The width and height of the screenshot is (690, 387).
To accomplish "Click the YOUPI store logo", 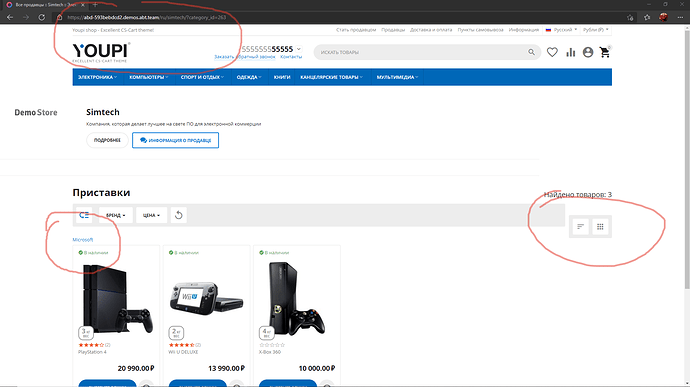I will 101,52.
